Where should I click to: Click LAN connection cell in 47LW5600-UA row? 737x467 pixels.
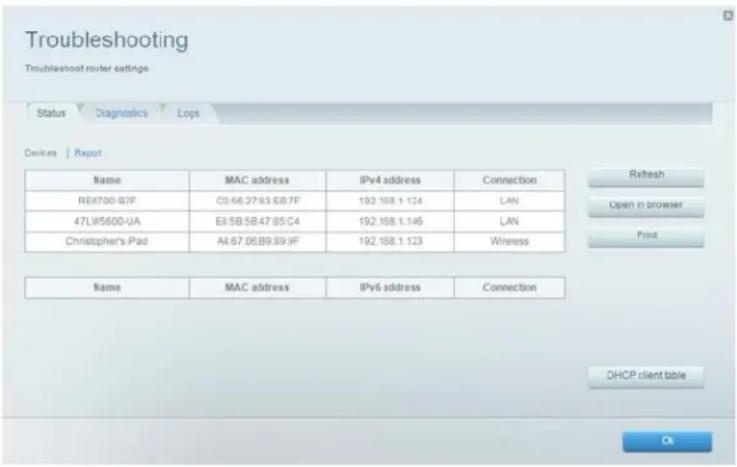tap(510, 221)
